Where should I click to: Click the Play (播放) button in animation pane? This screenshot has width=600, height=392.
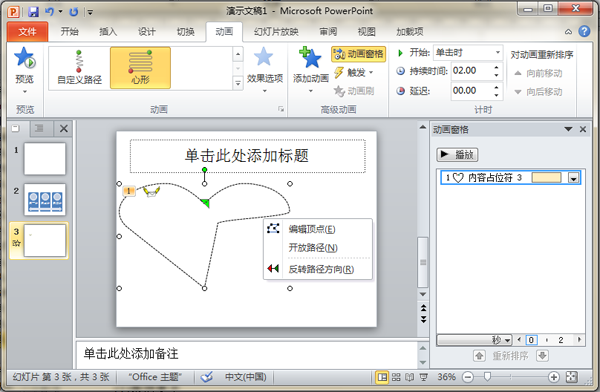(457, 155)
